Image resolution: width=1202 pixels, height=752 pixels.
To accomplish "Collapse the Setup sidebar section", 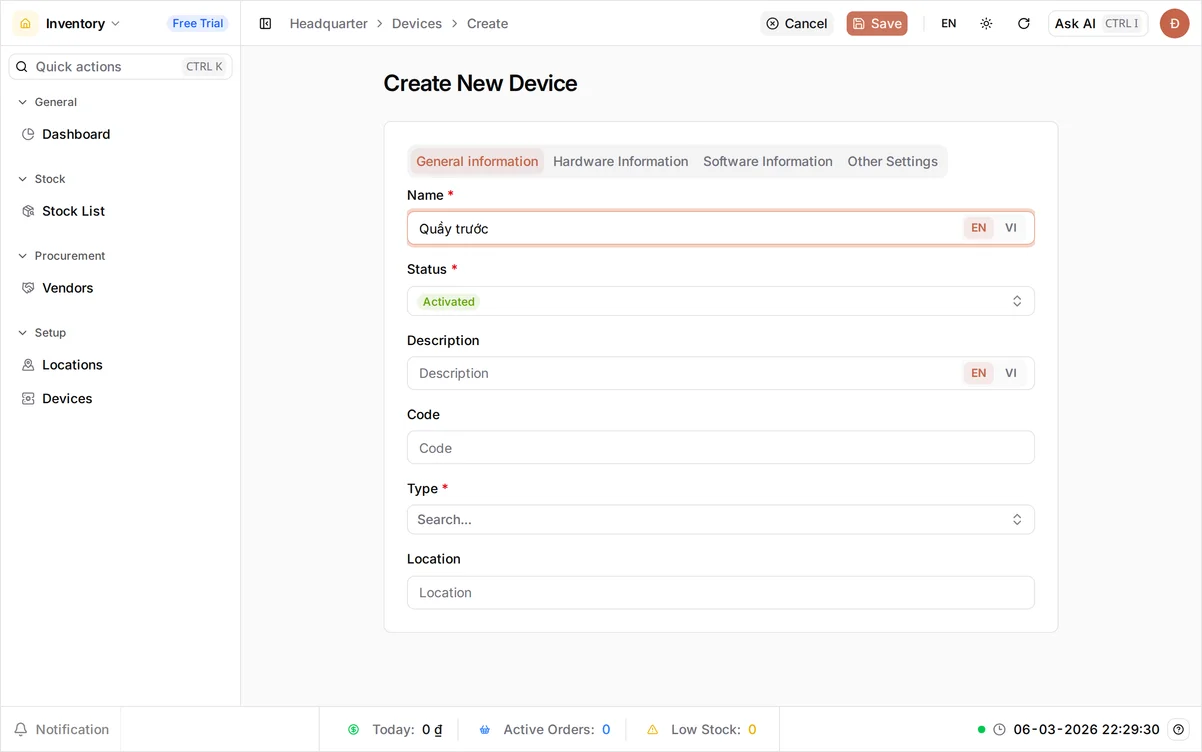I will tap(42, 333).
